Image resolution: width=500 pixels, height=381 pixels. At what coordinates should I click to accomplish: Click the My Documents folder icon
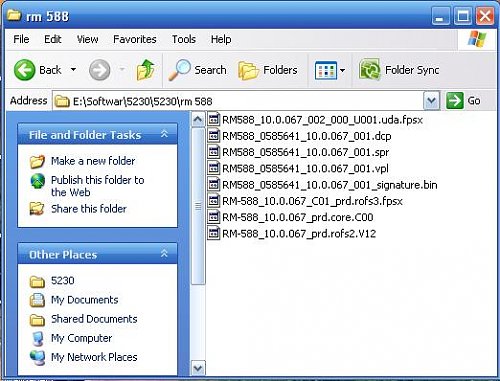37,300
